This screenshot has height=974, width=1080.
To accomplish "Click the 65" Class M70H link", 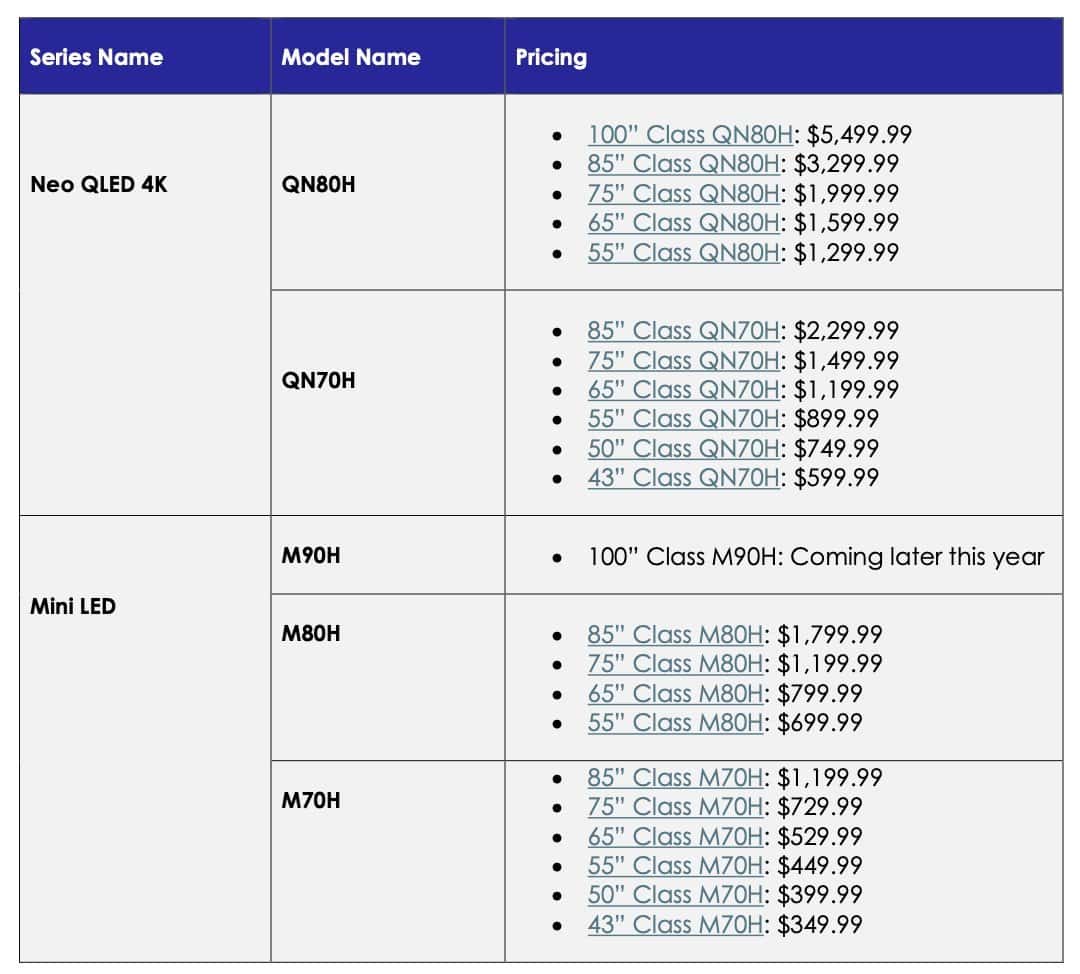I will 675,836.
